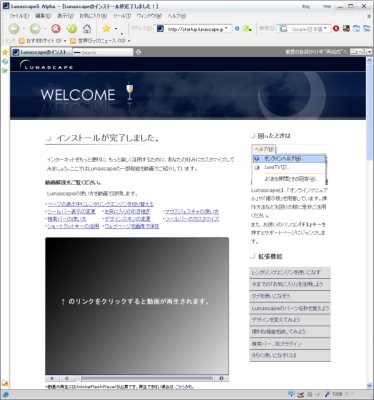Open the お気に入り(A) menu
The image size is (374, 400).
pyautogui.click(x=93, y=16)
